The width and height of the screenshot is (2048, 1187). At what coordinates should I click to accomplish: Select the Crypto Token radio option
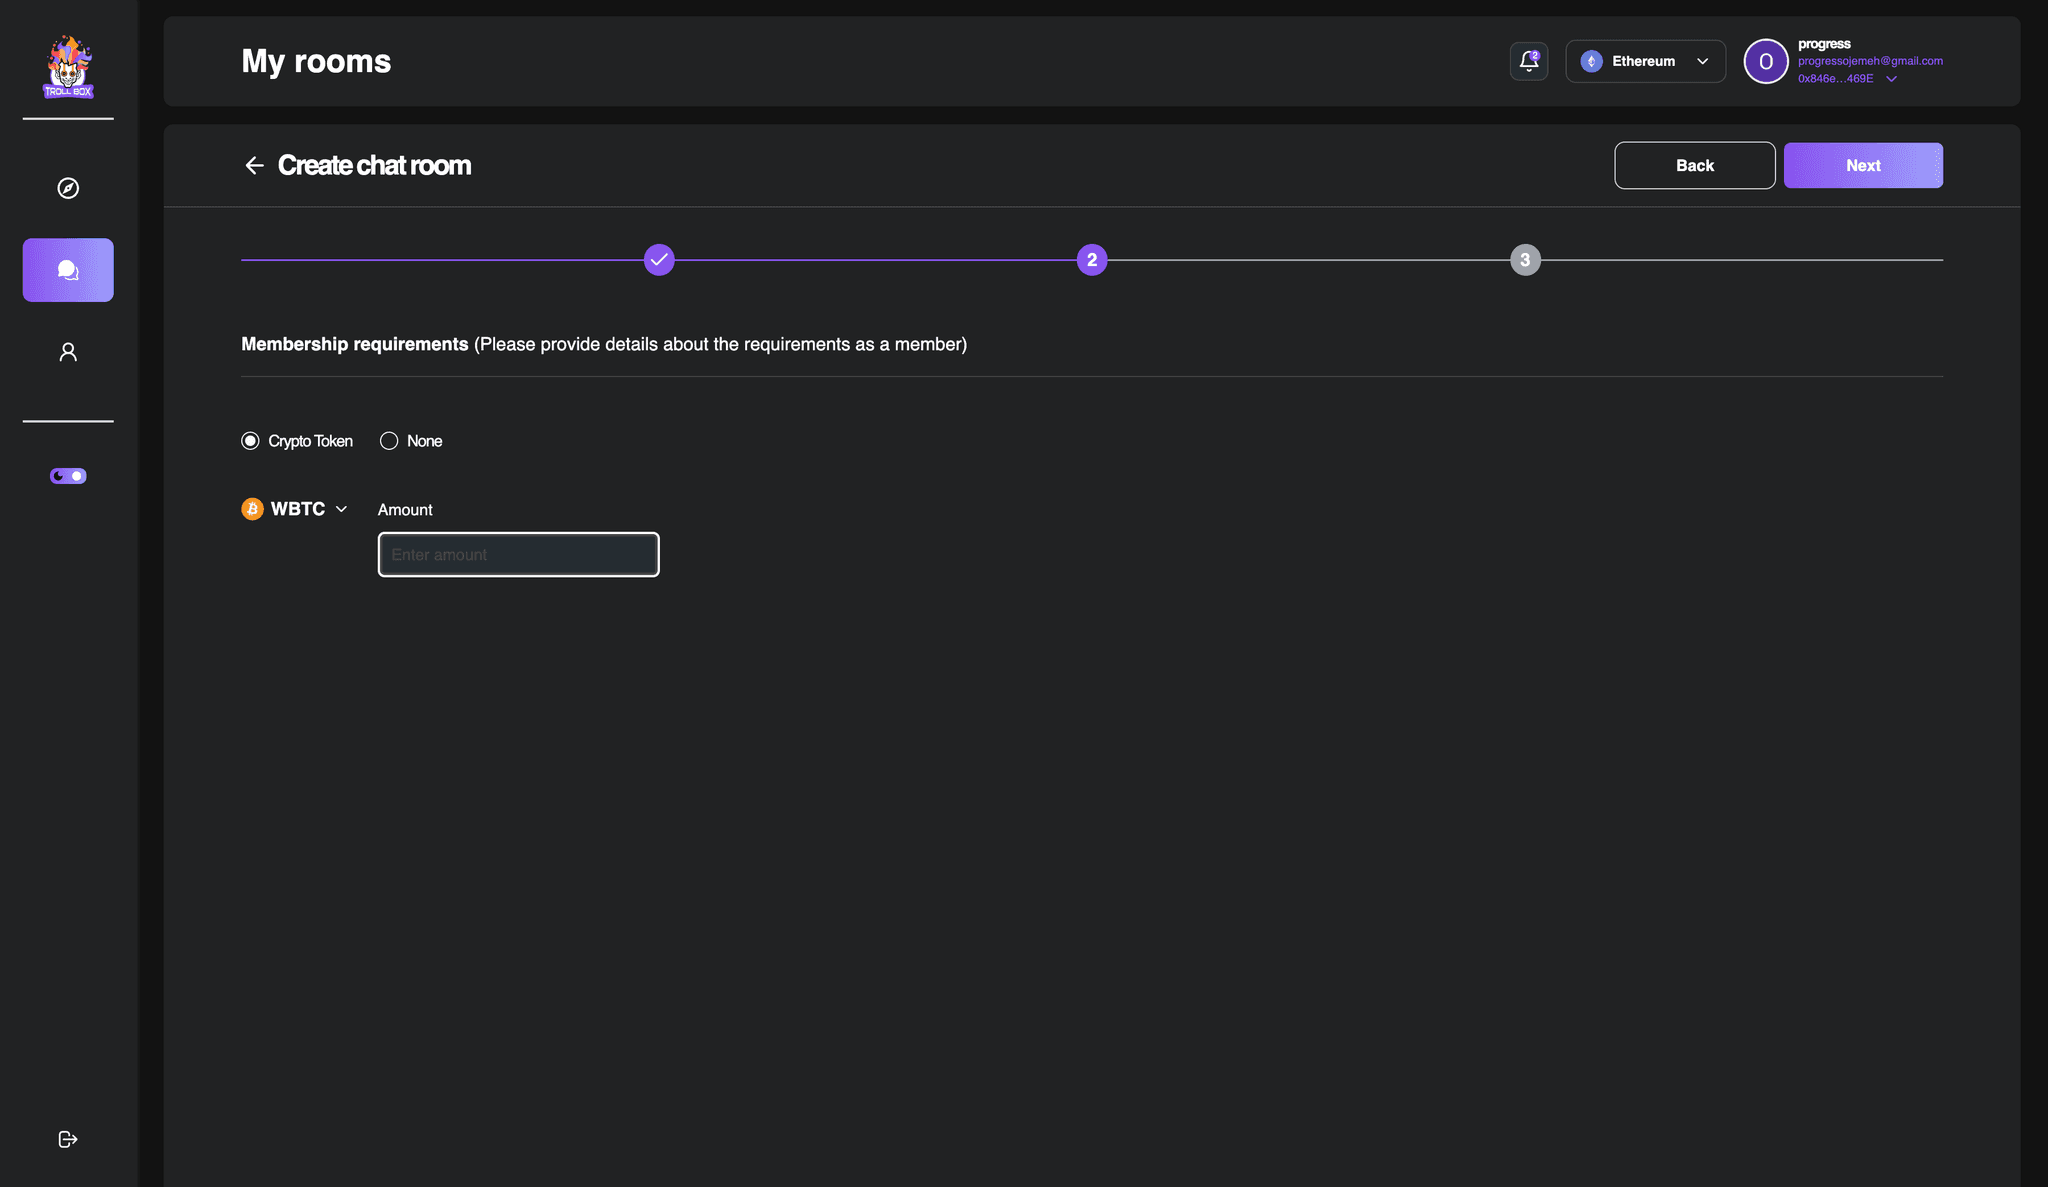[250, 441]
